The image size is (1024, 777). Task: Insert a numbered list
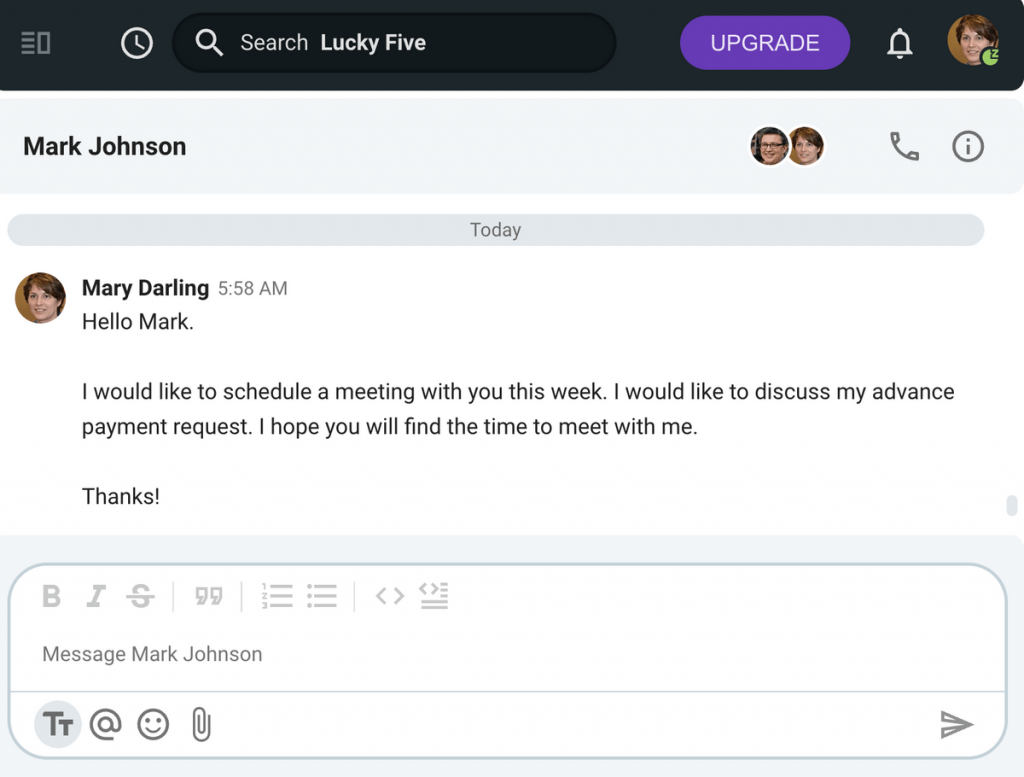click(x=277, y=597)
